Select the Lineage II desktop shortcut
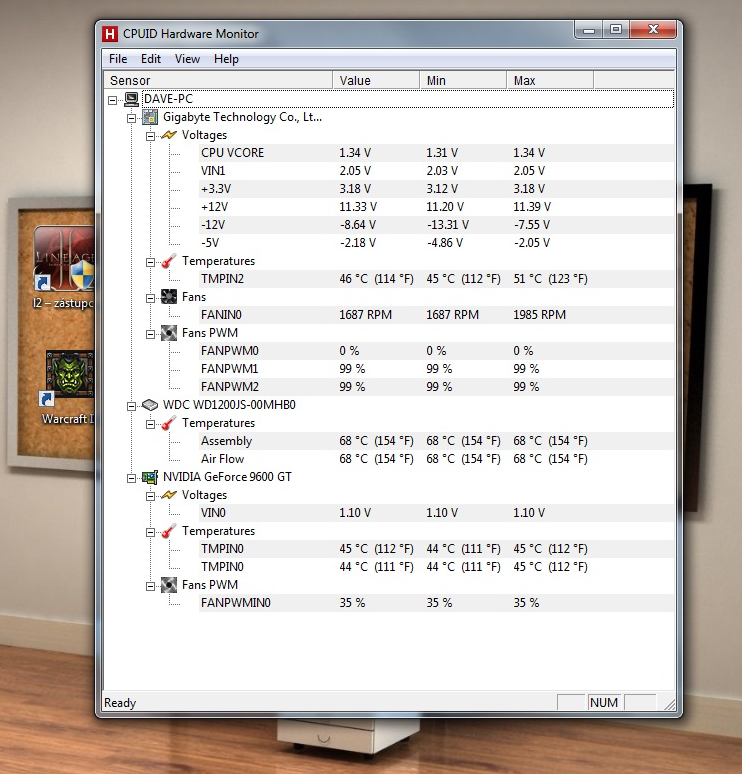The image size is (742, 774). click(x=63, y=267)
